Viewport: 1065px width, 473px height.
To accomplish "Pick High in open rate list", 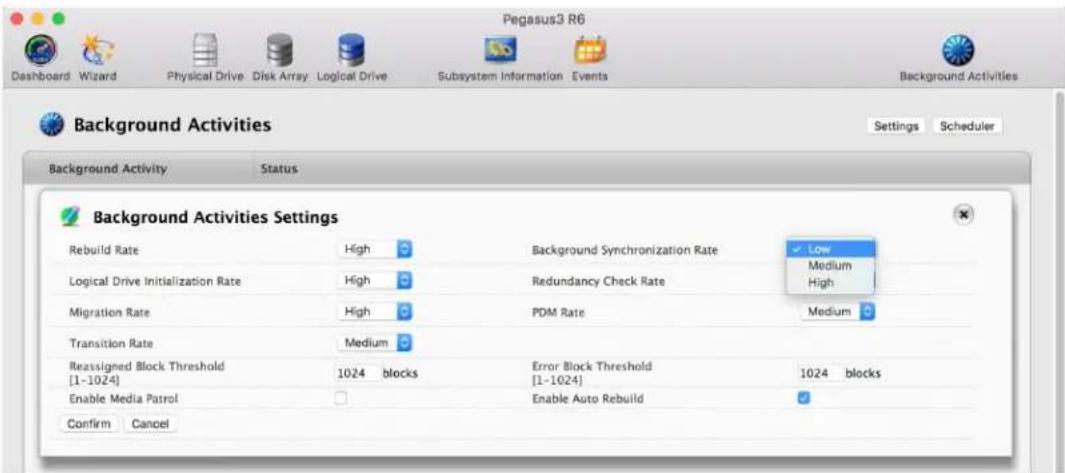I will (830, 282).
